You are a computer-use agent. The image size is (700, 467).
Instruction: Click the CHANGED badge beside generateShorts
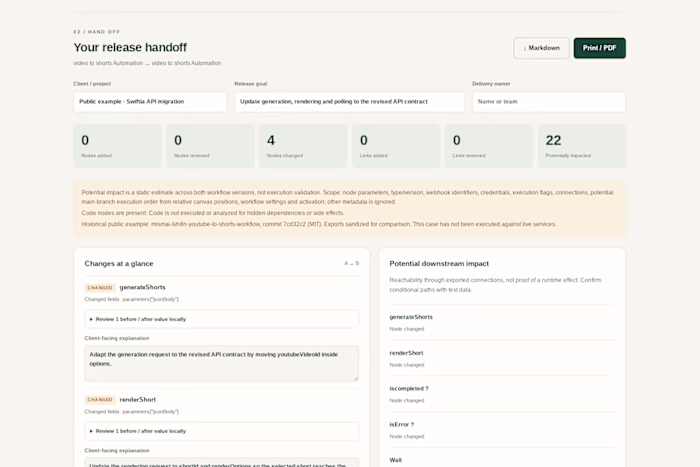click(100, 288)
